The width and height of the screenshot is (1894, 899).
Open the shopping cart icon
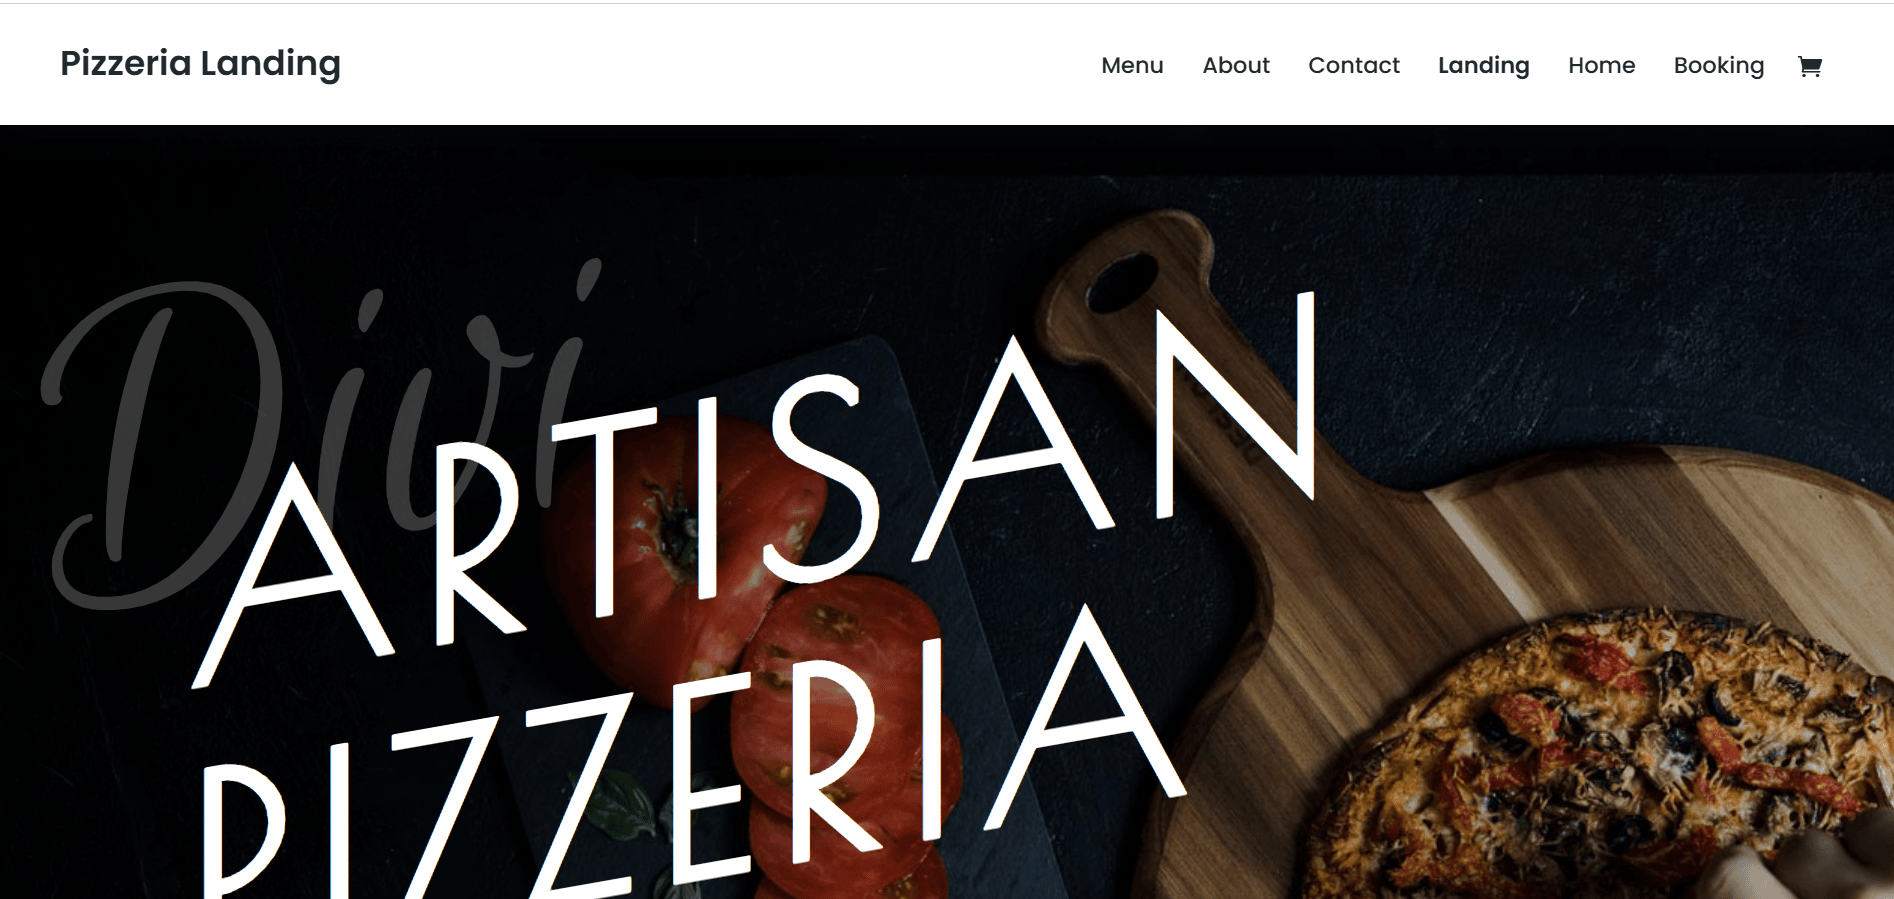(1809, 66)
